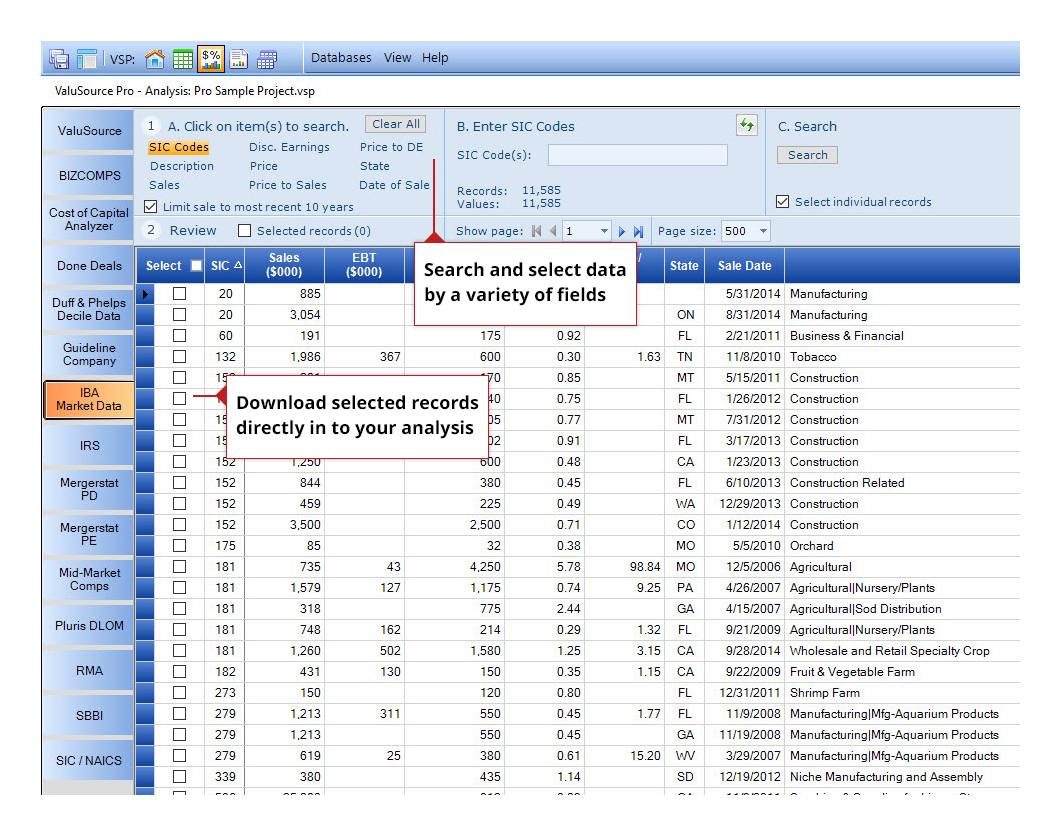Click the highlighted $% analysis icon
Viewport: 1060px width, 835px height.
click(x=211, y=58)
